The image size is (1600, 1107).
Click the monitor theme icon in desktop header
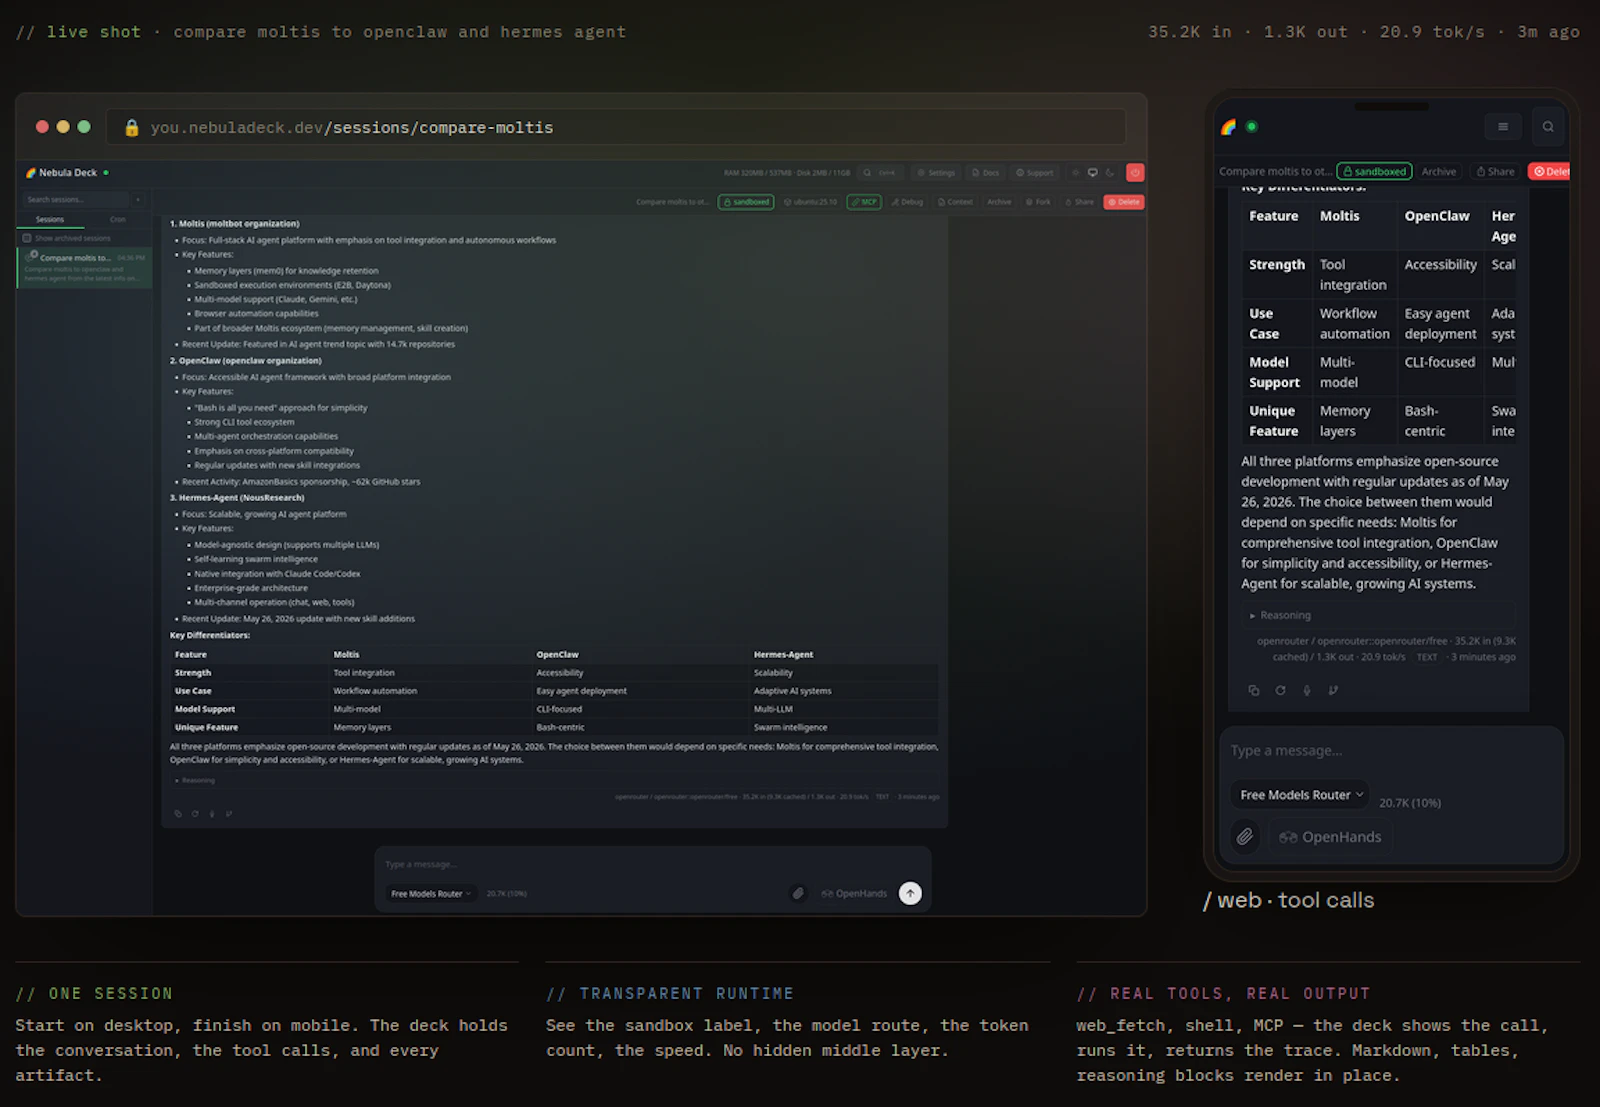[x=1093, y=173]
